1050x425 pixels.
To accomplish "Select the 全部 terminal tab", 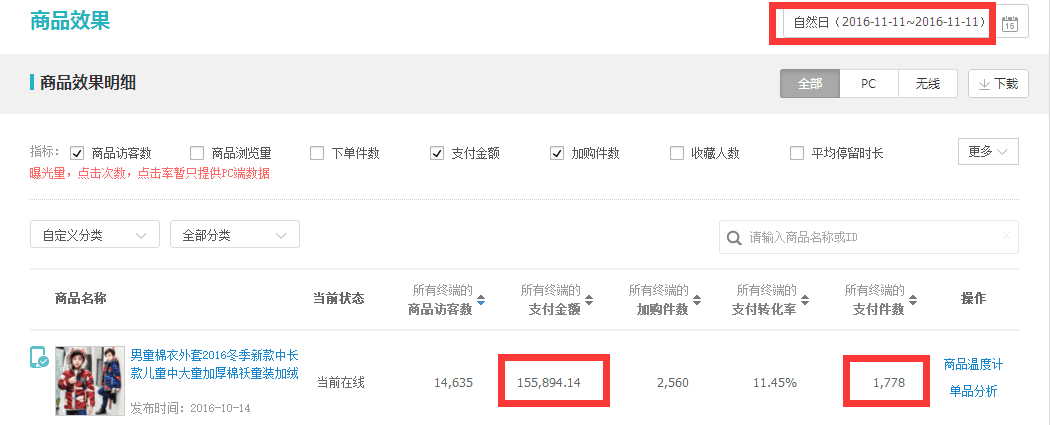I will point(810,84).
